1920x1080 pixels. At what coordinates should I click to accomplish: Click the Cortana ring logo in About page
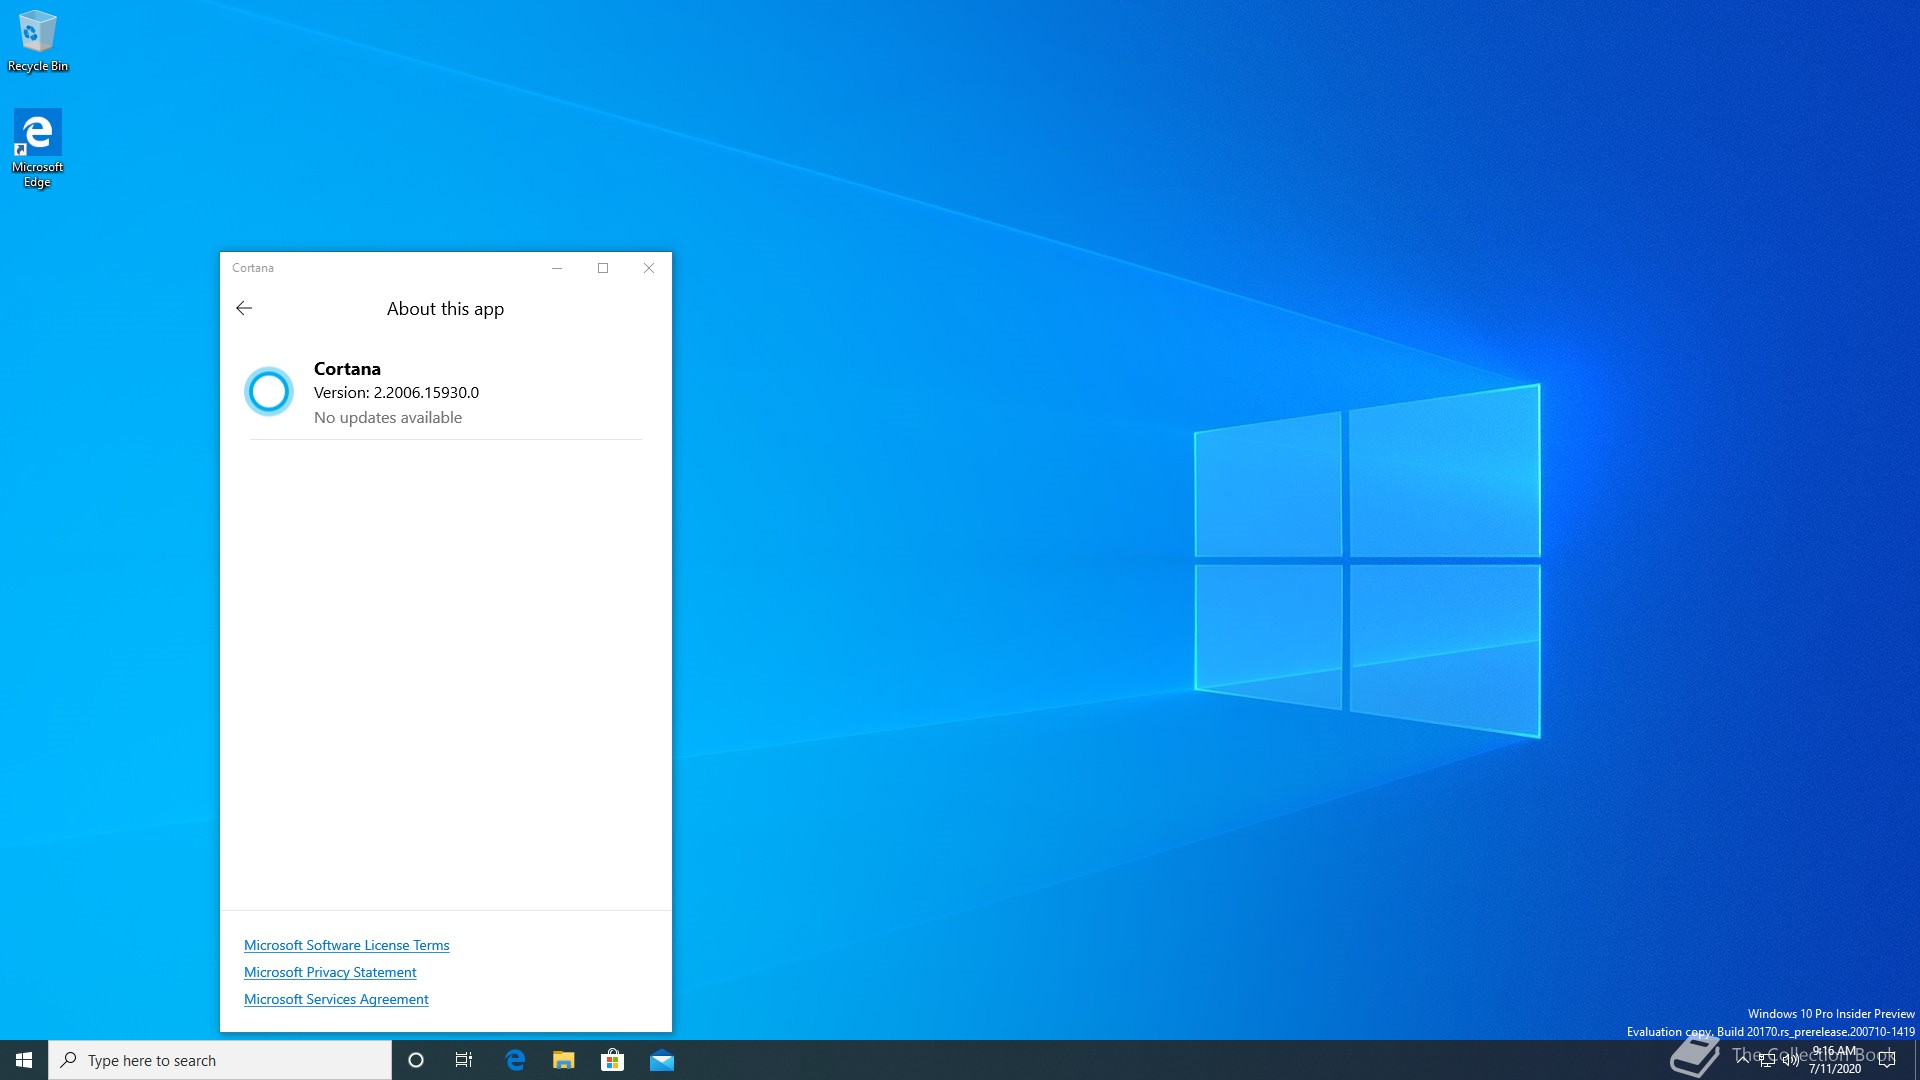[269, 391]
